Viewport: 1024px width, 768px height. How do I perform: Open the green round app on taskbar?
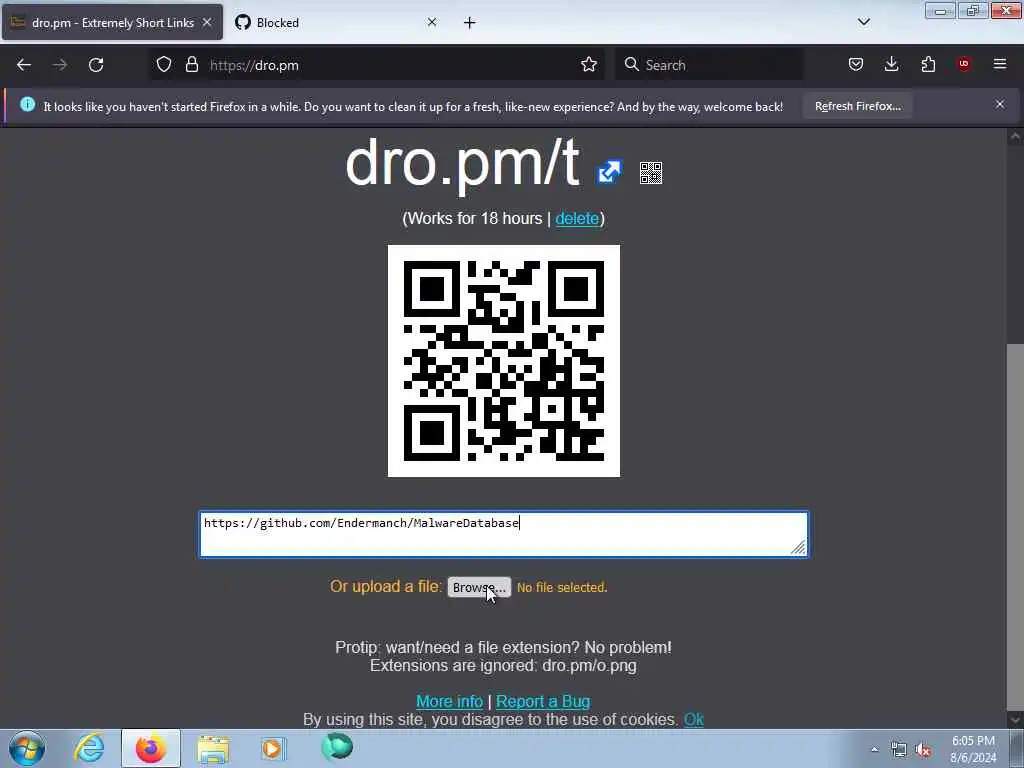point(337,747)
